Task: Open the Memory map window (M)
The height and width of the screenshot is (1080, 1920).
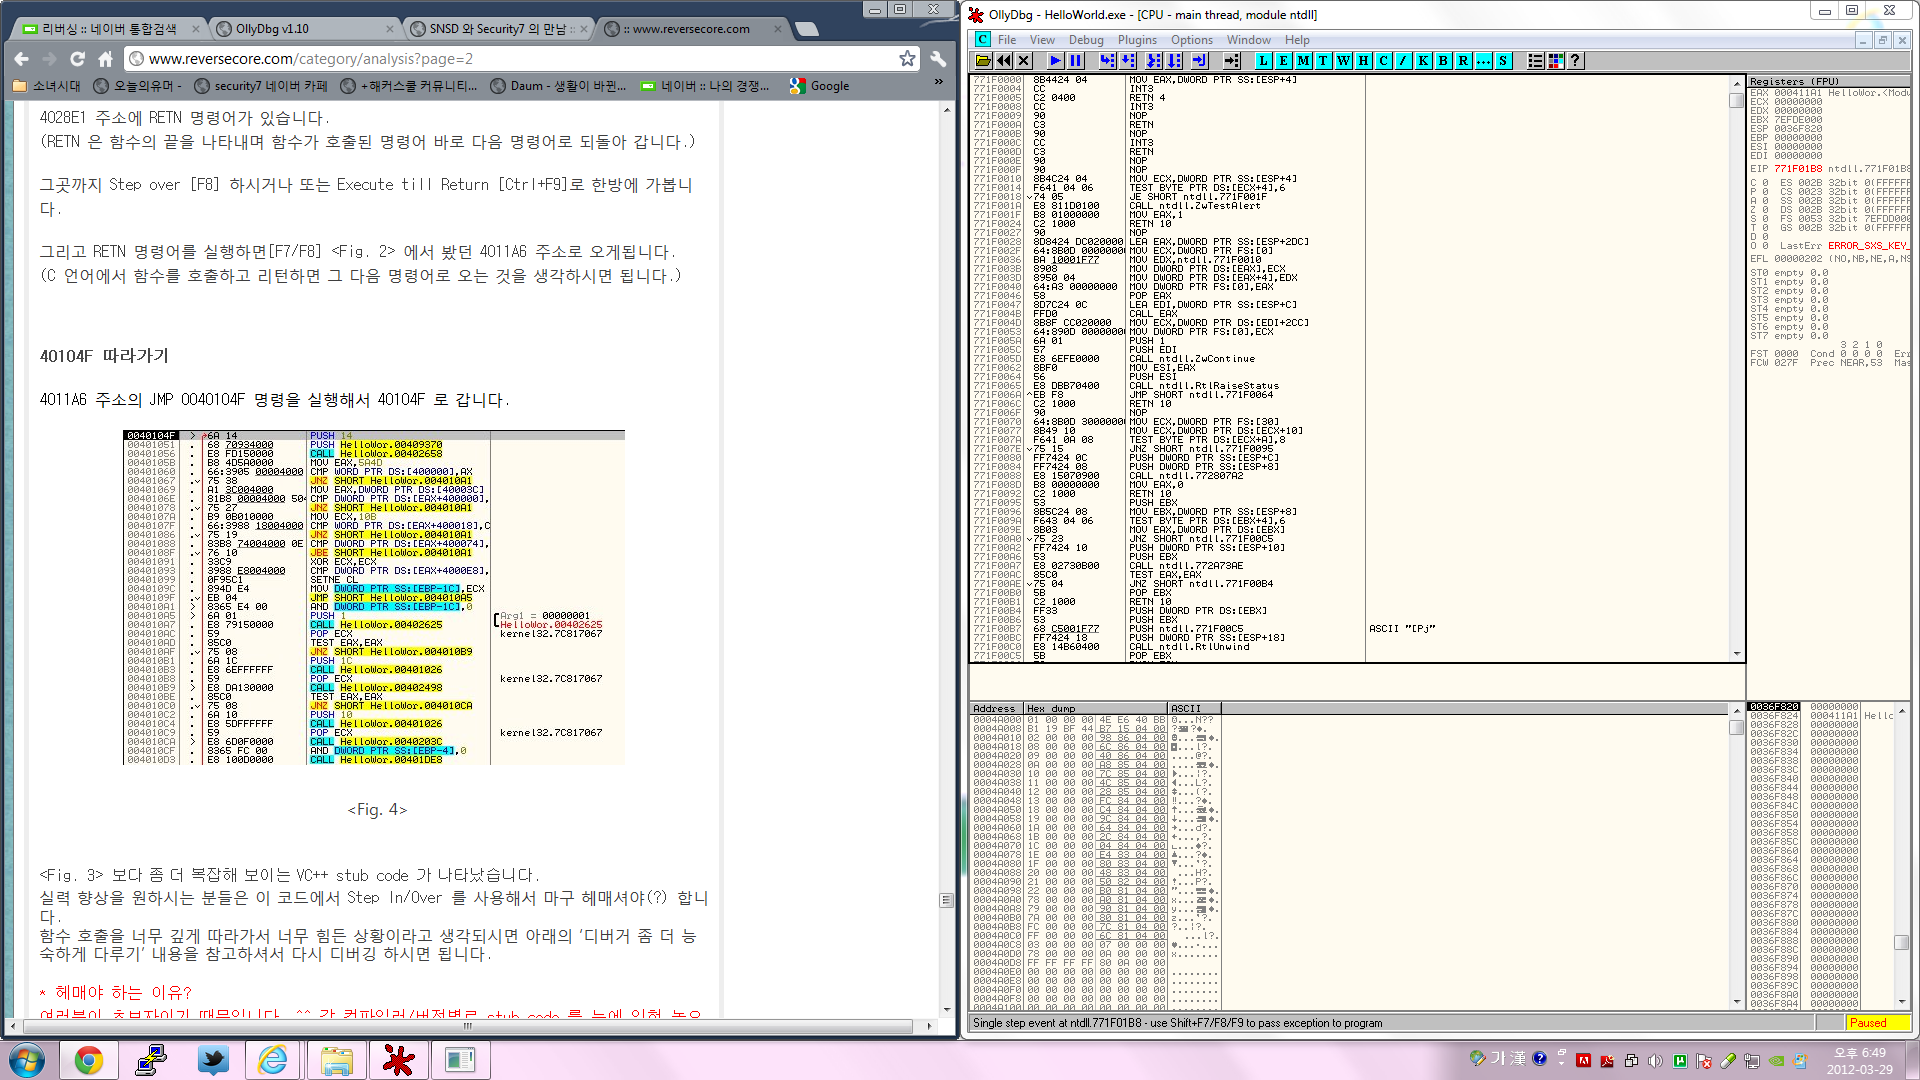Action: [1303, 61]
